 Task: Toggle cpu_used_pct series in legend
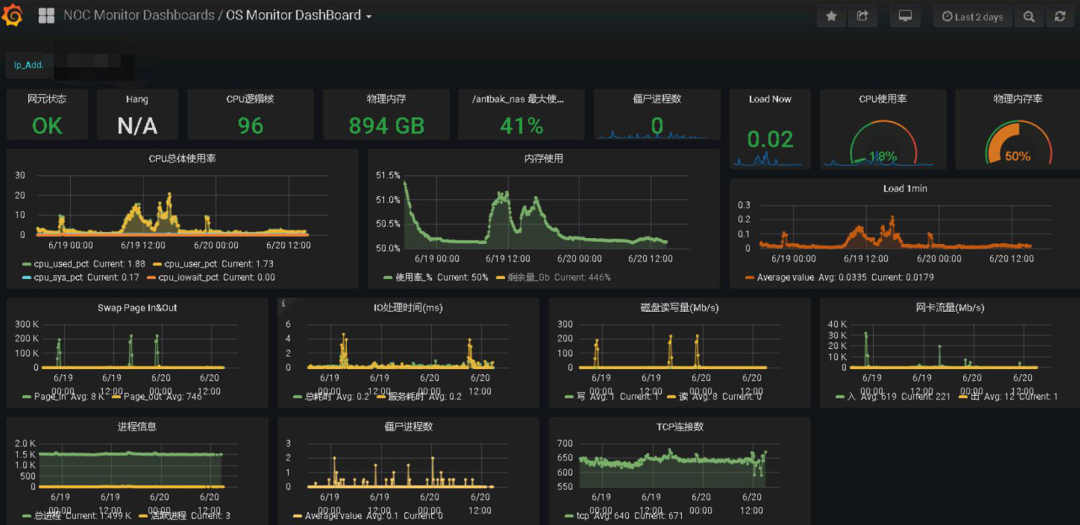coord(60,263)
